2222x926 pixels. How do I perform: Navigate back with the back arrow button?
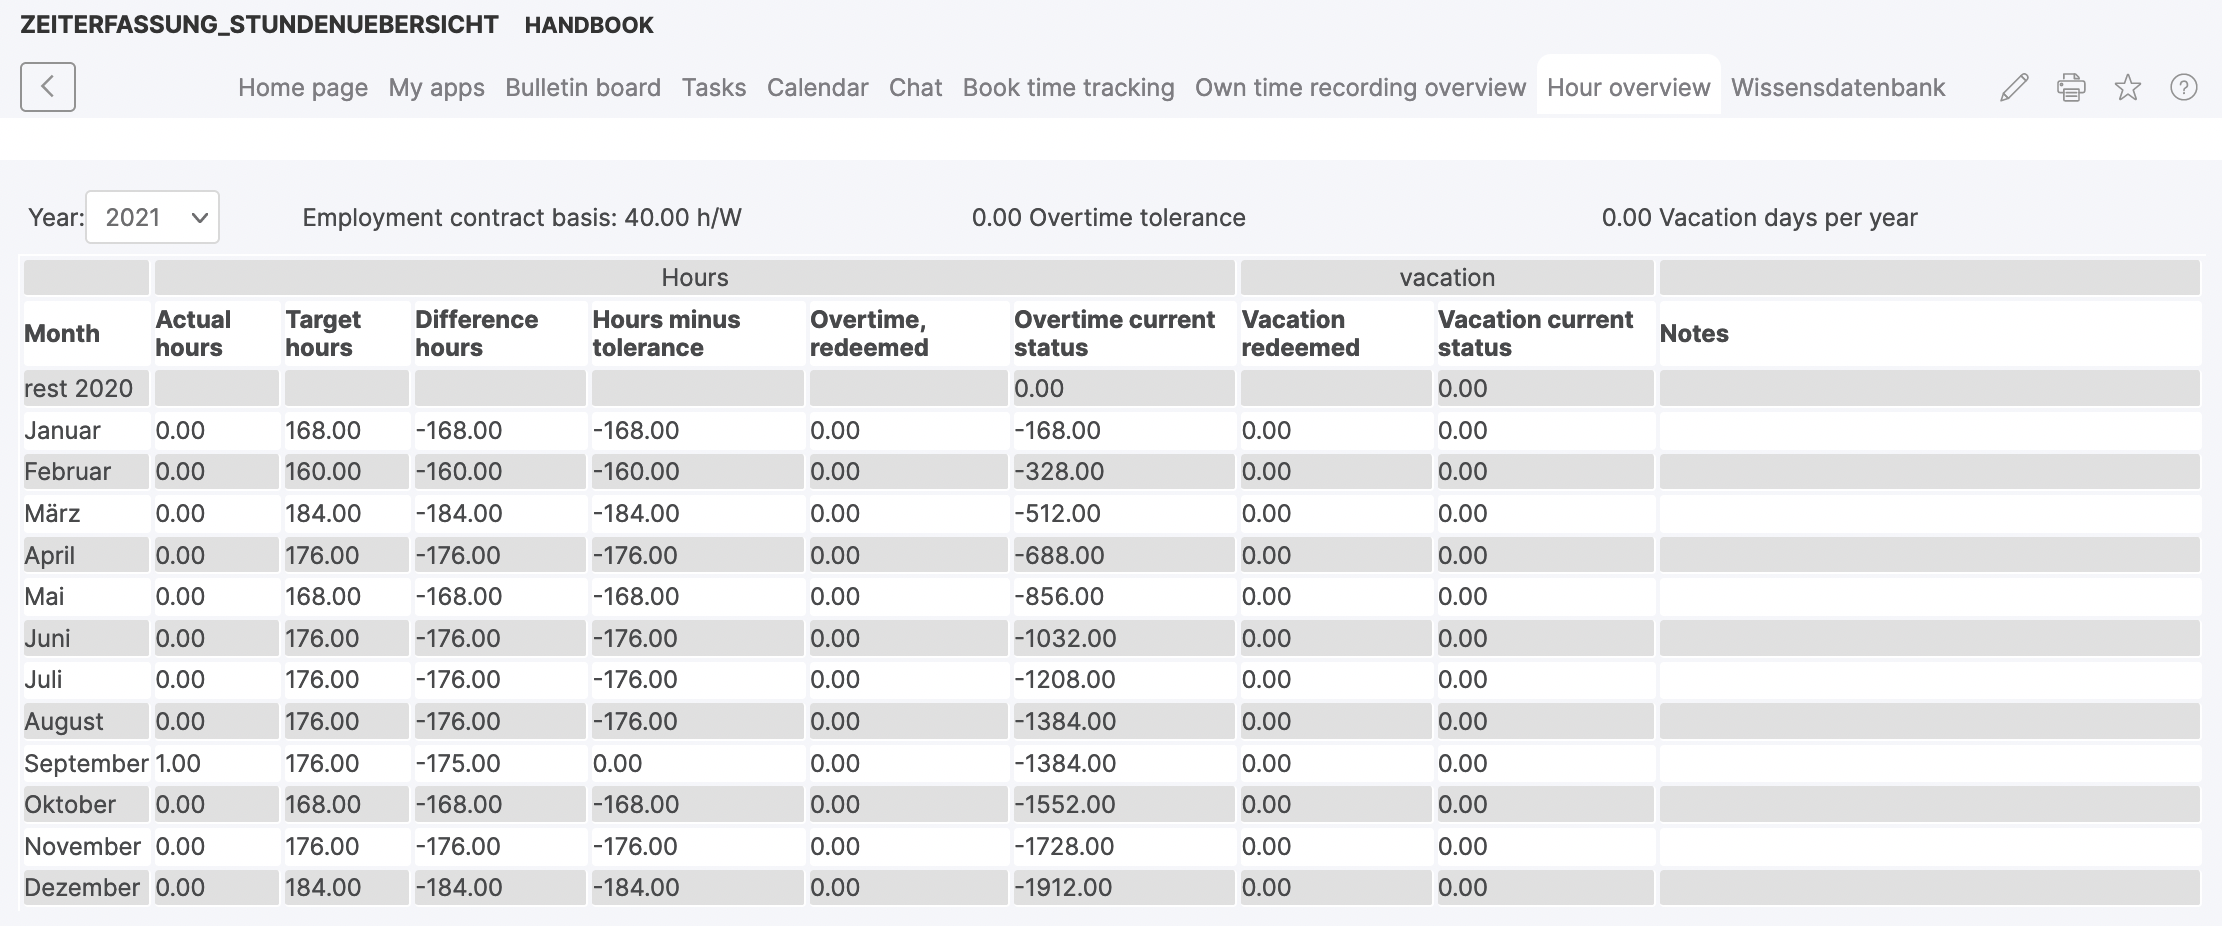(48, 87)
